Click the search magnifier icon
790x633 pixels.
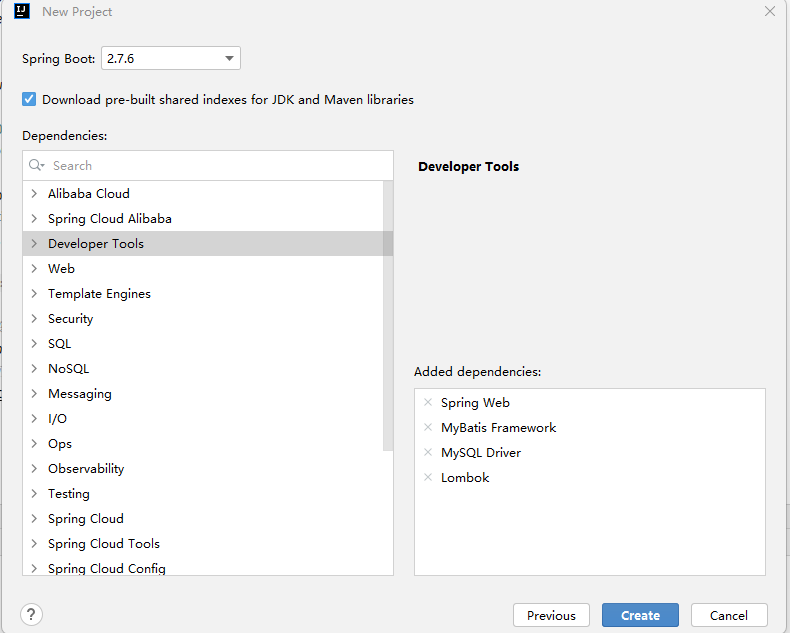tap(36, 165)
